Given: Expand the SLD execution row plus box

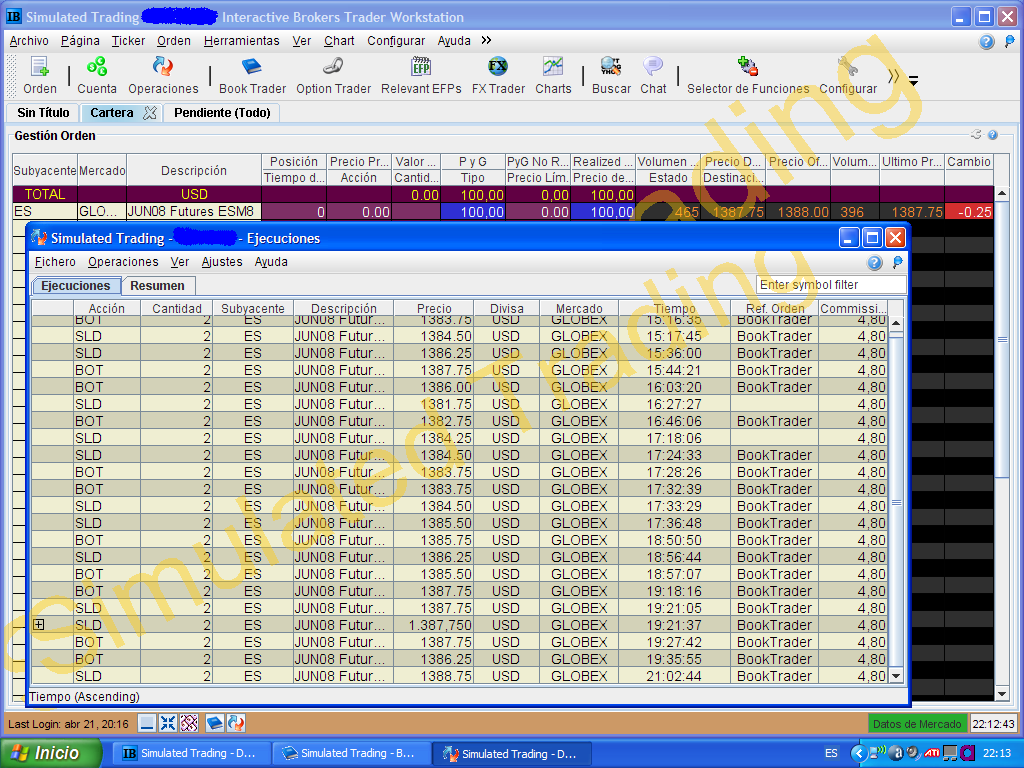Looking at the screenshot, I should (x=39, y=624).
